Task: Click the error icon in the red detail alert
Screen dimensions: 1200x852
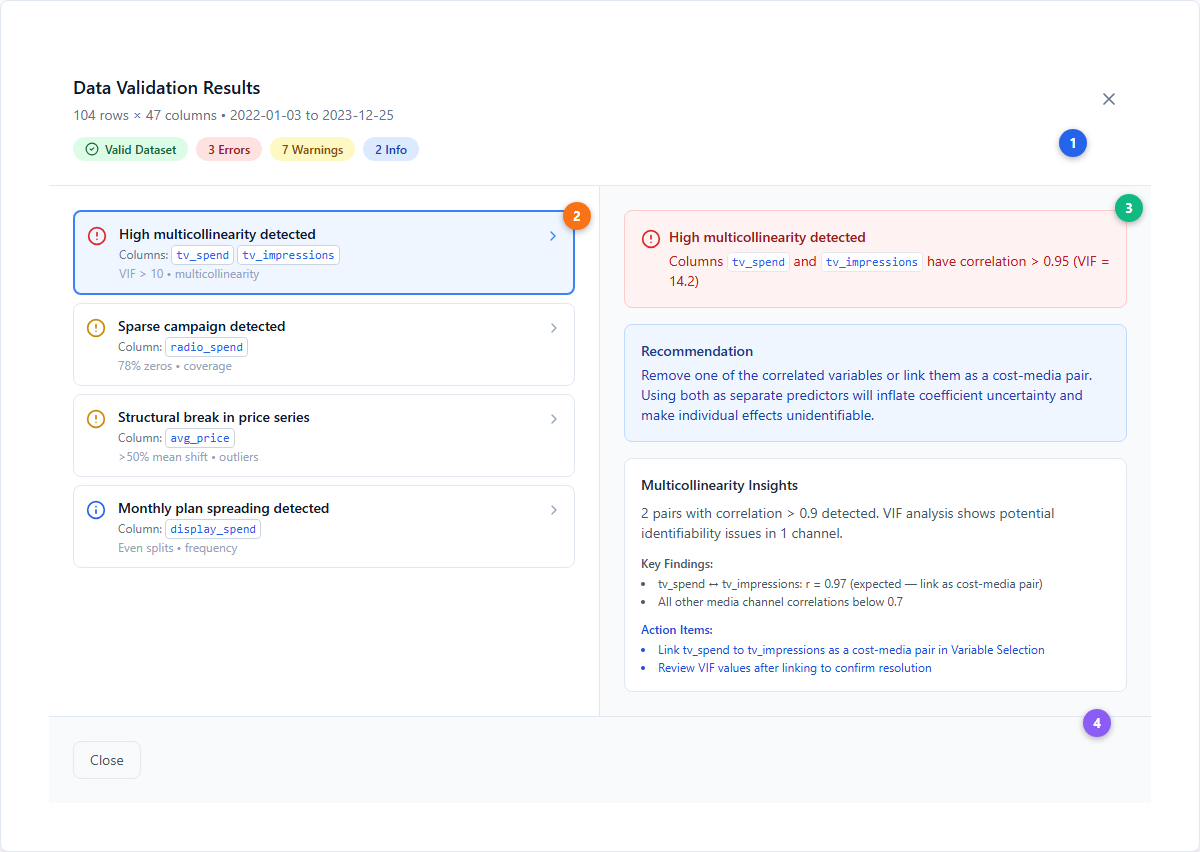Action: click(651, 239)
